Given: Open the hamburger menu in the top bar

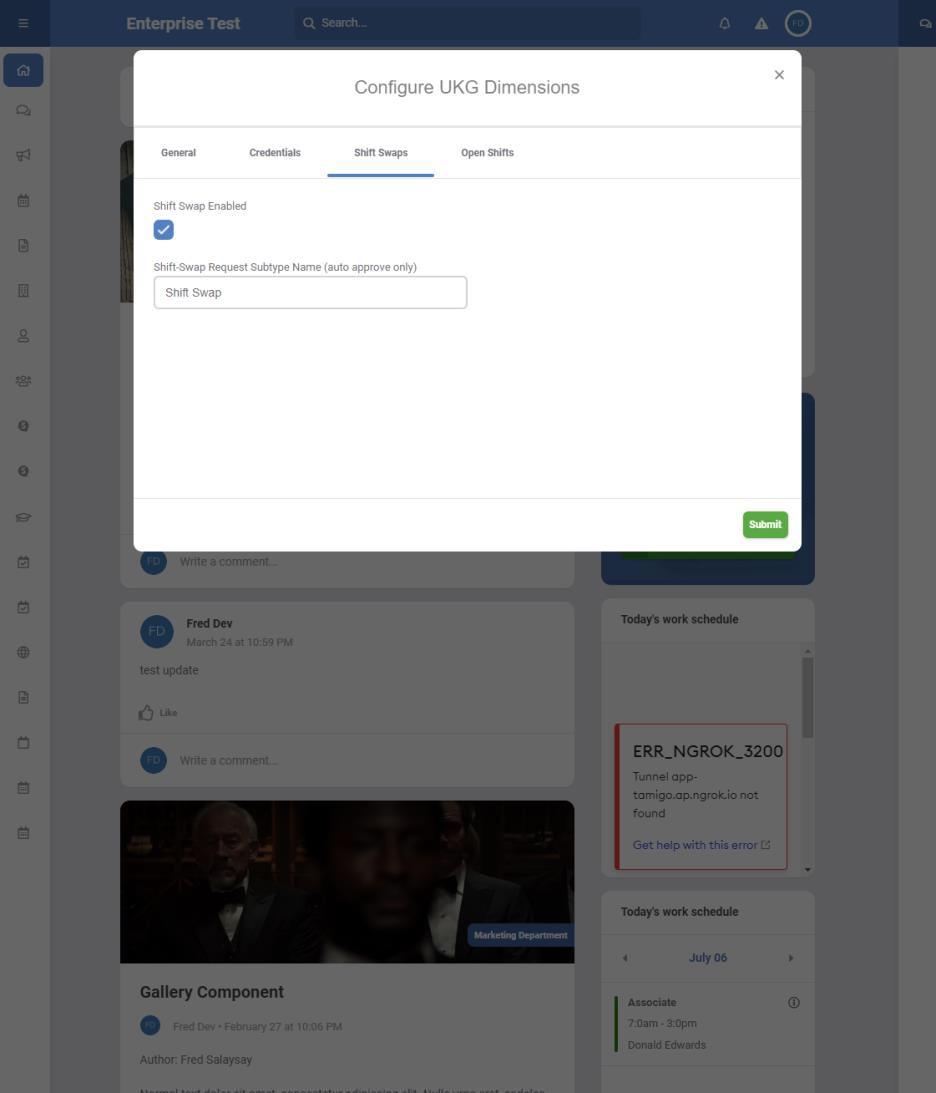Looking at the screenshot, I should (x=23, y=23).
